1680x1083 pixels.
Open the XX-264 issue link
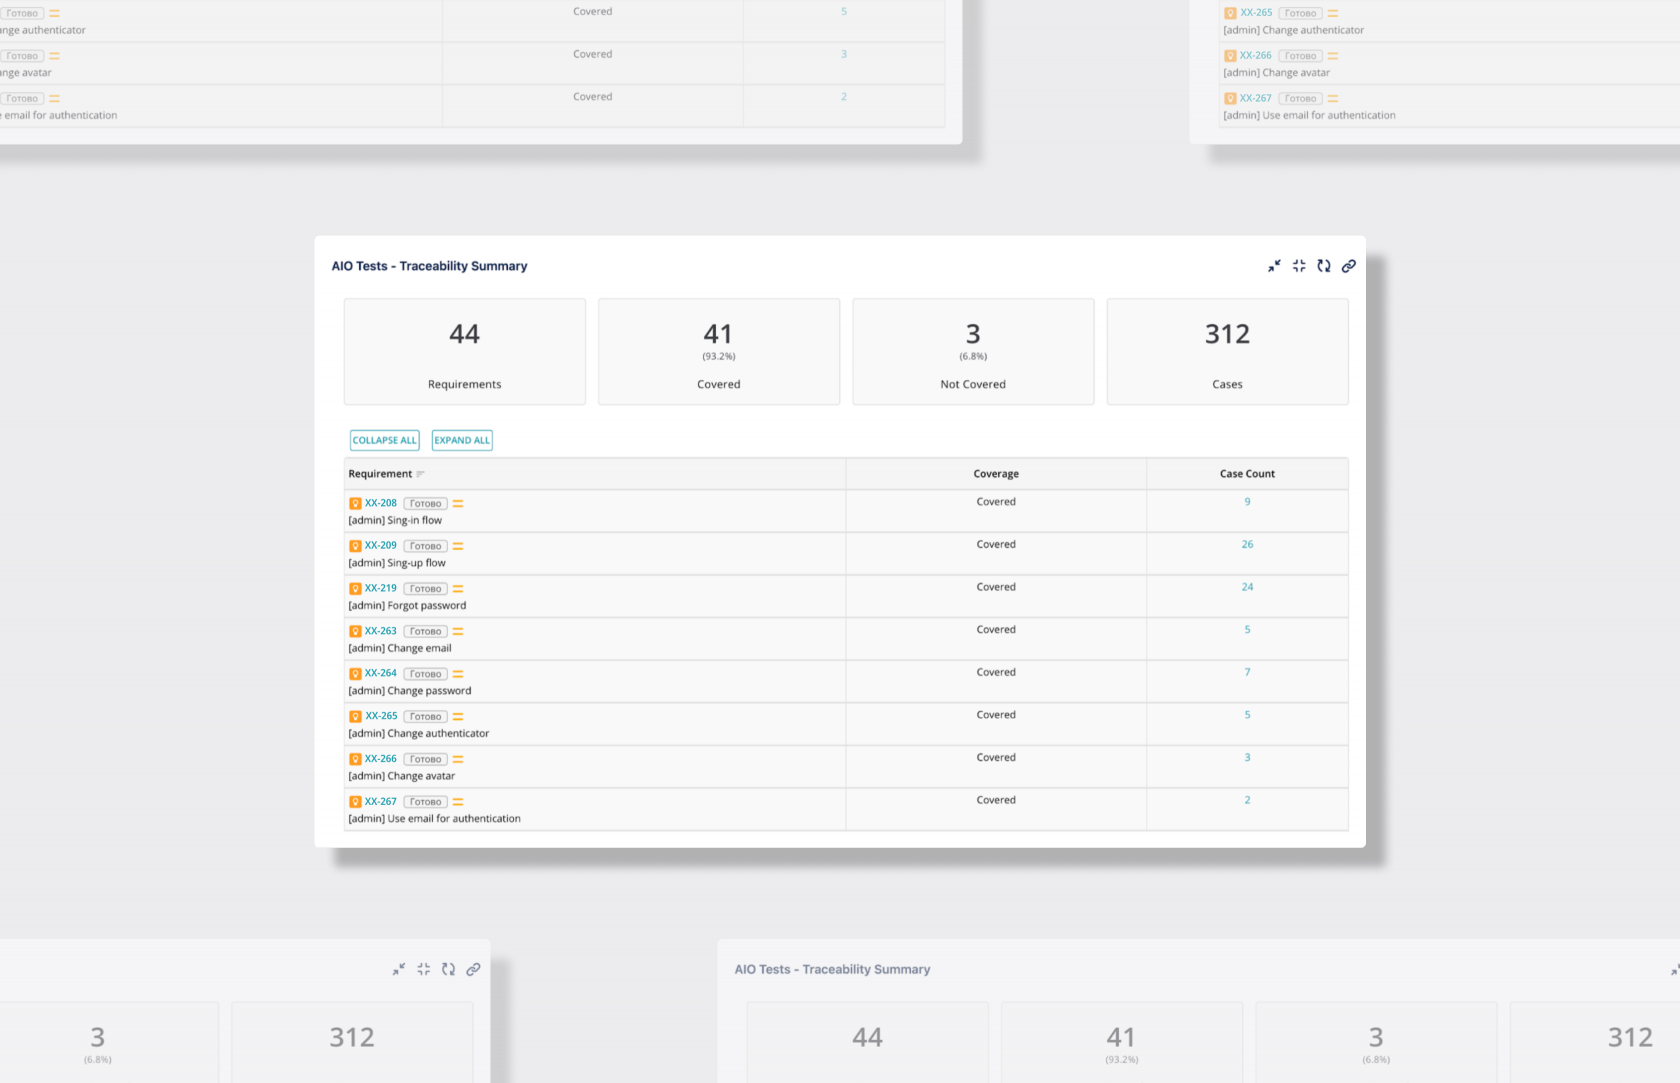[381, 674]
